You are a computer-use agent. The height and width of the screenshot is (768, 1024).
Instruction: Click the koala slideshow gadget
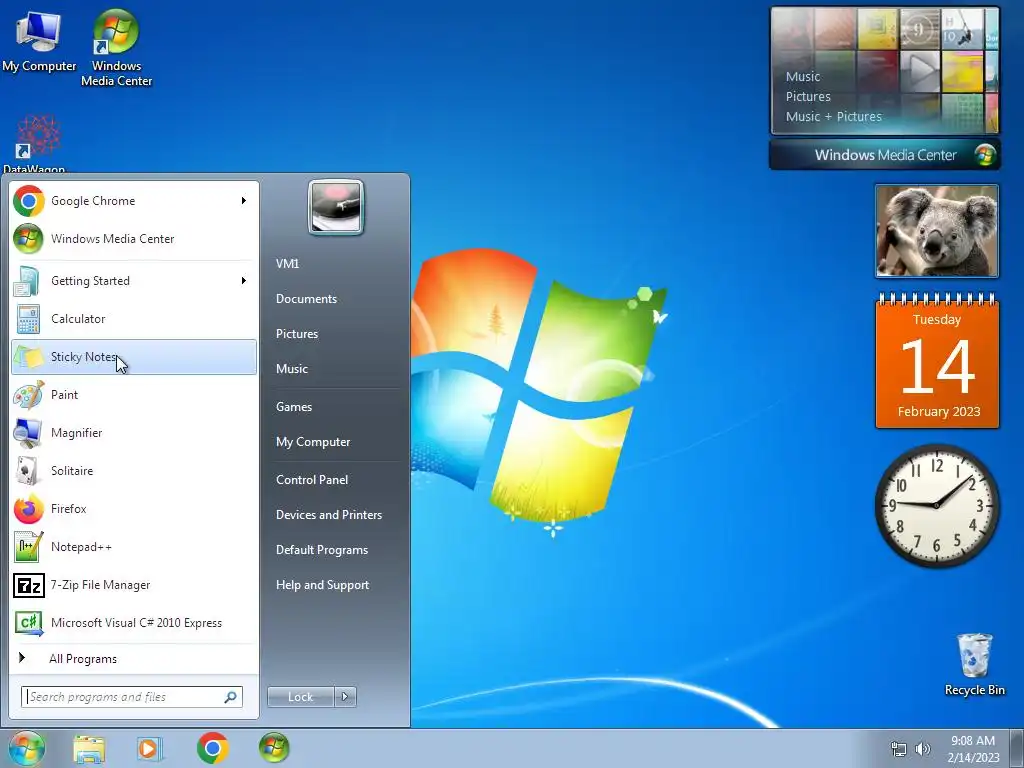point(936,231)
